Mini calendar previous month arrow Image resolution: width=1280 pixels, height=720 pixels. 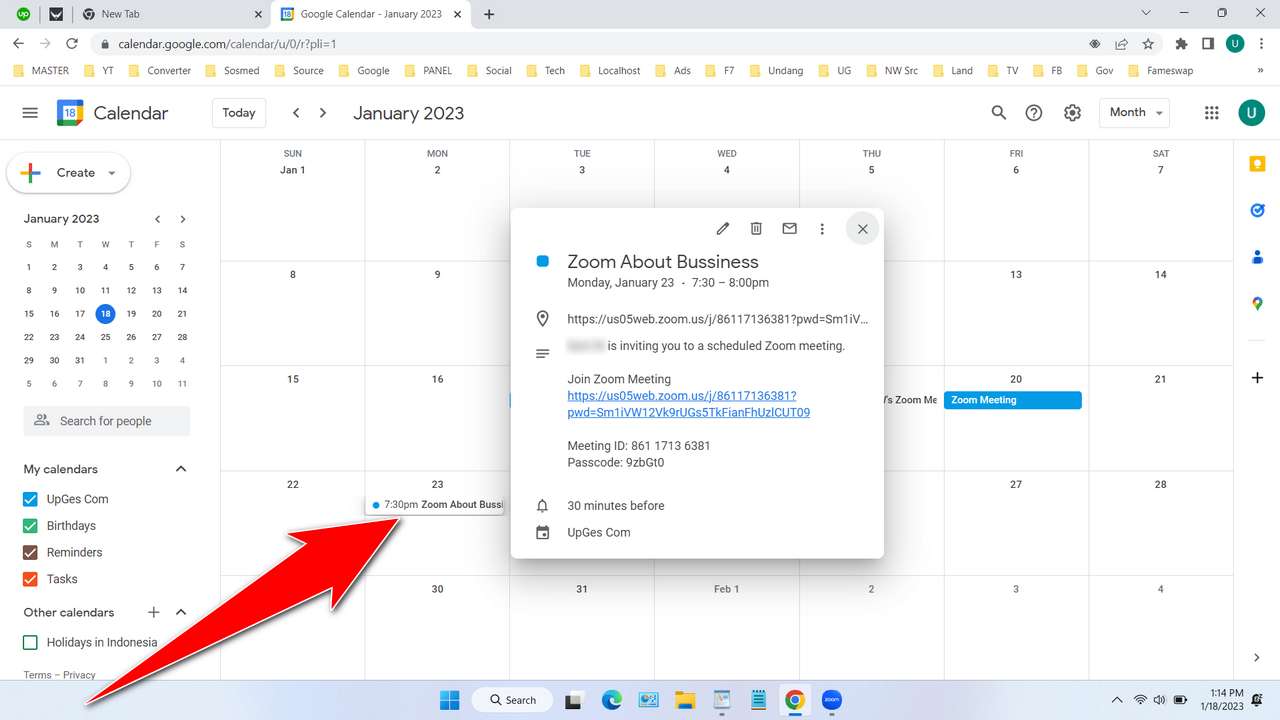coord(157,219)
